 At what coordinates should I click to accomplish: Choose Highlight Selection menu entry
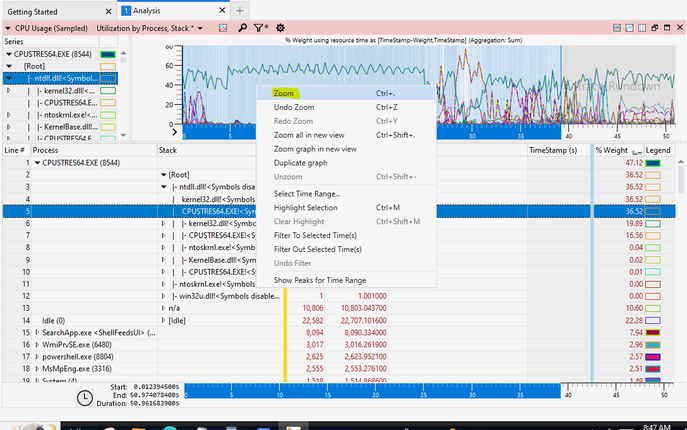[x=346, y=208]
